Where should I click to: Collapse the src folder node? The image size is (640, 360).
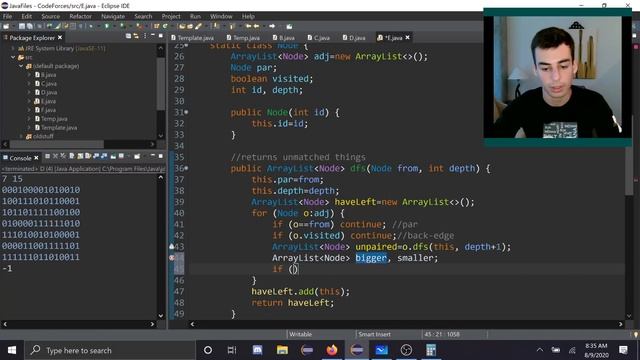point(13,57)
